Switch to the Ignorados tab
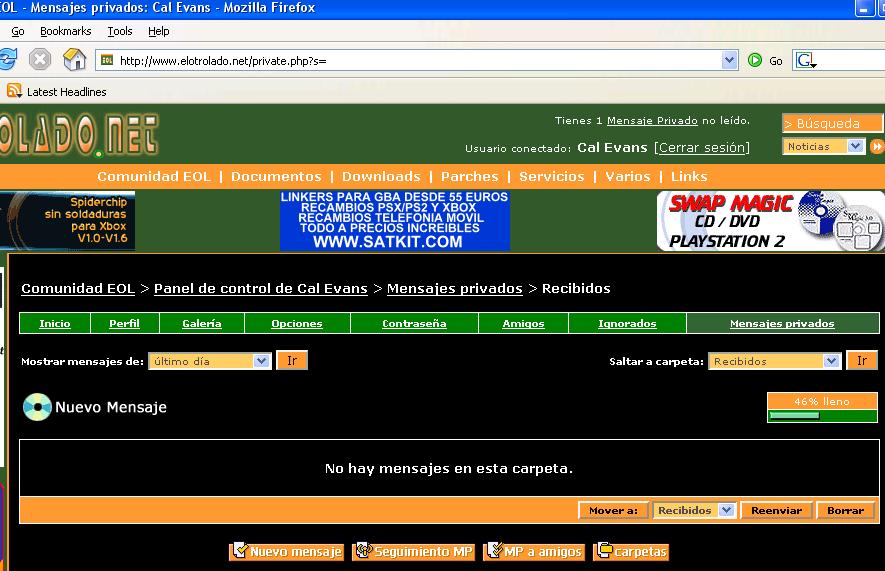 tap(627, 323)
